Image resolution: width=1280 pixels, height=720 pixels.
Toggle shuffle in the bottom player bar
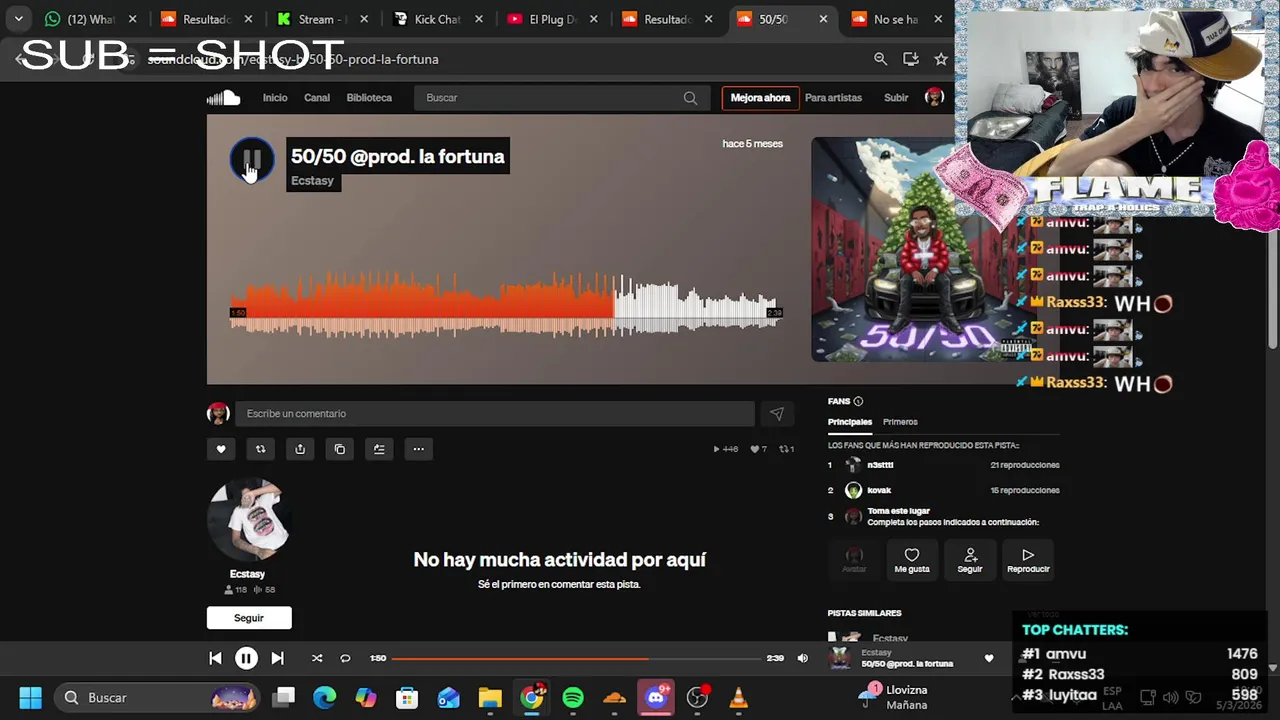pyautogui.click(x=317, y=658)
